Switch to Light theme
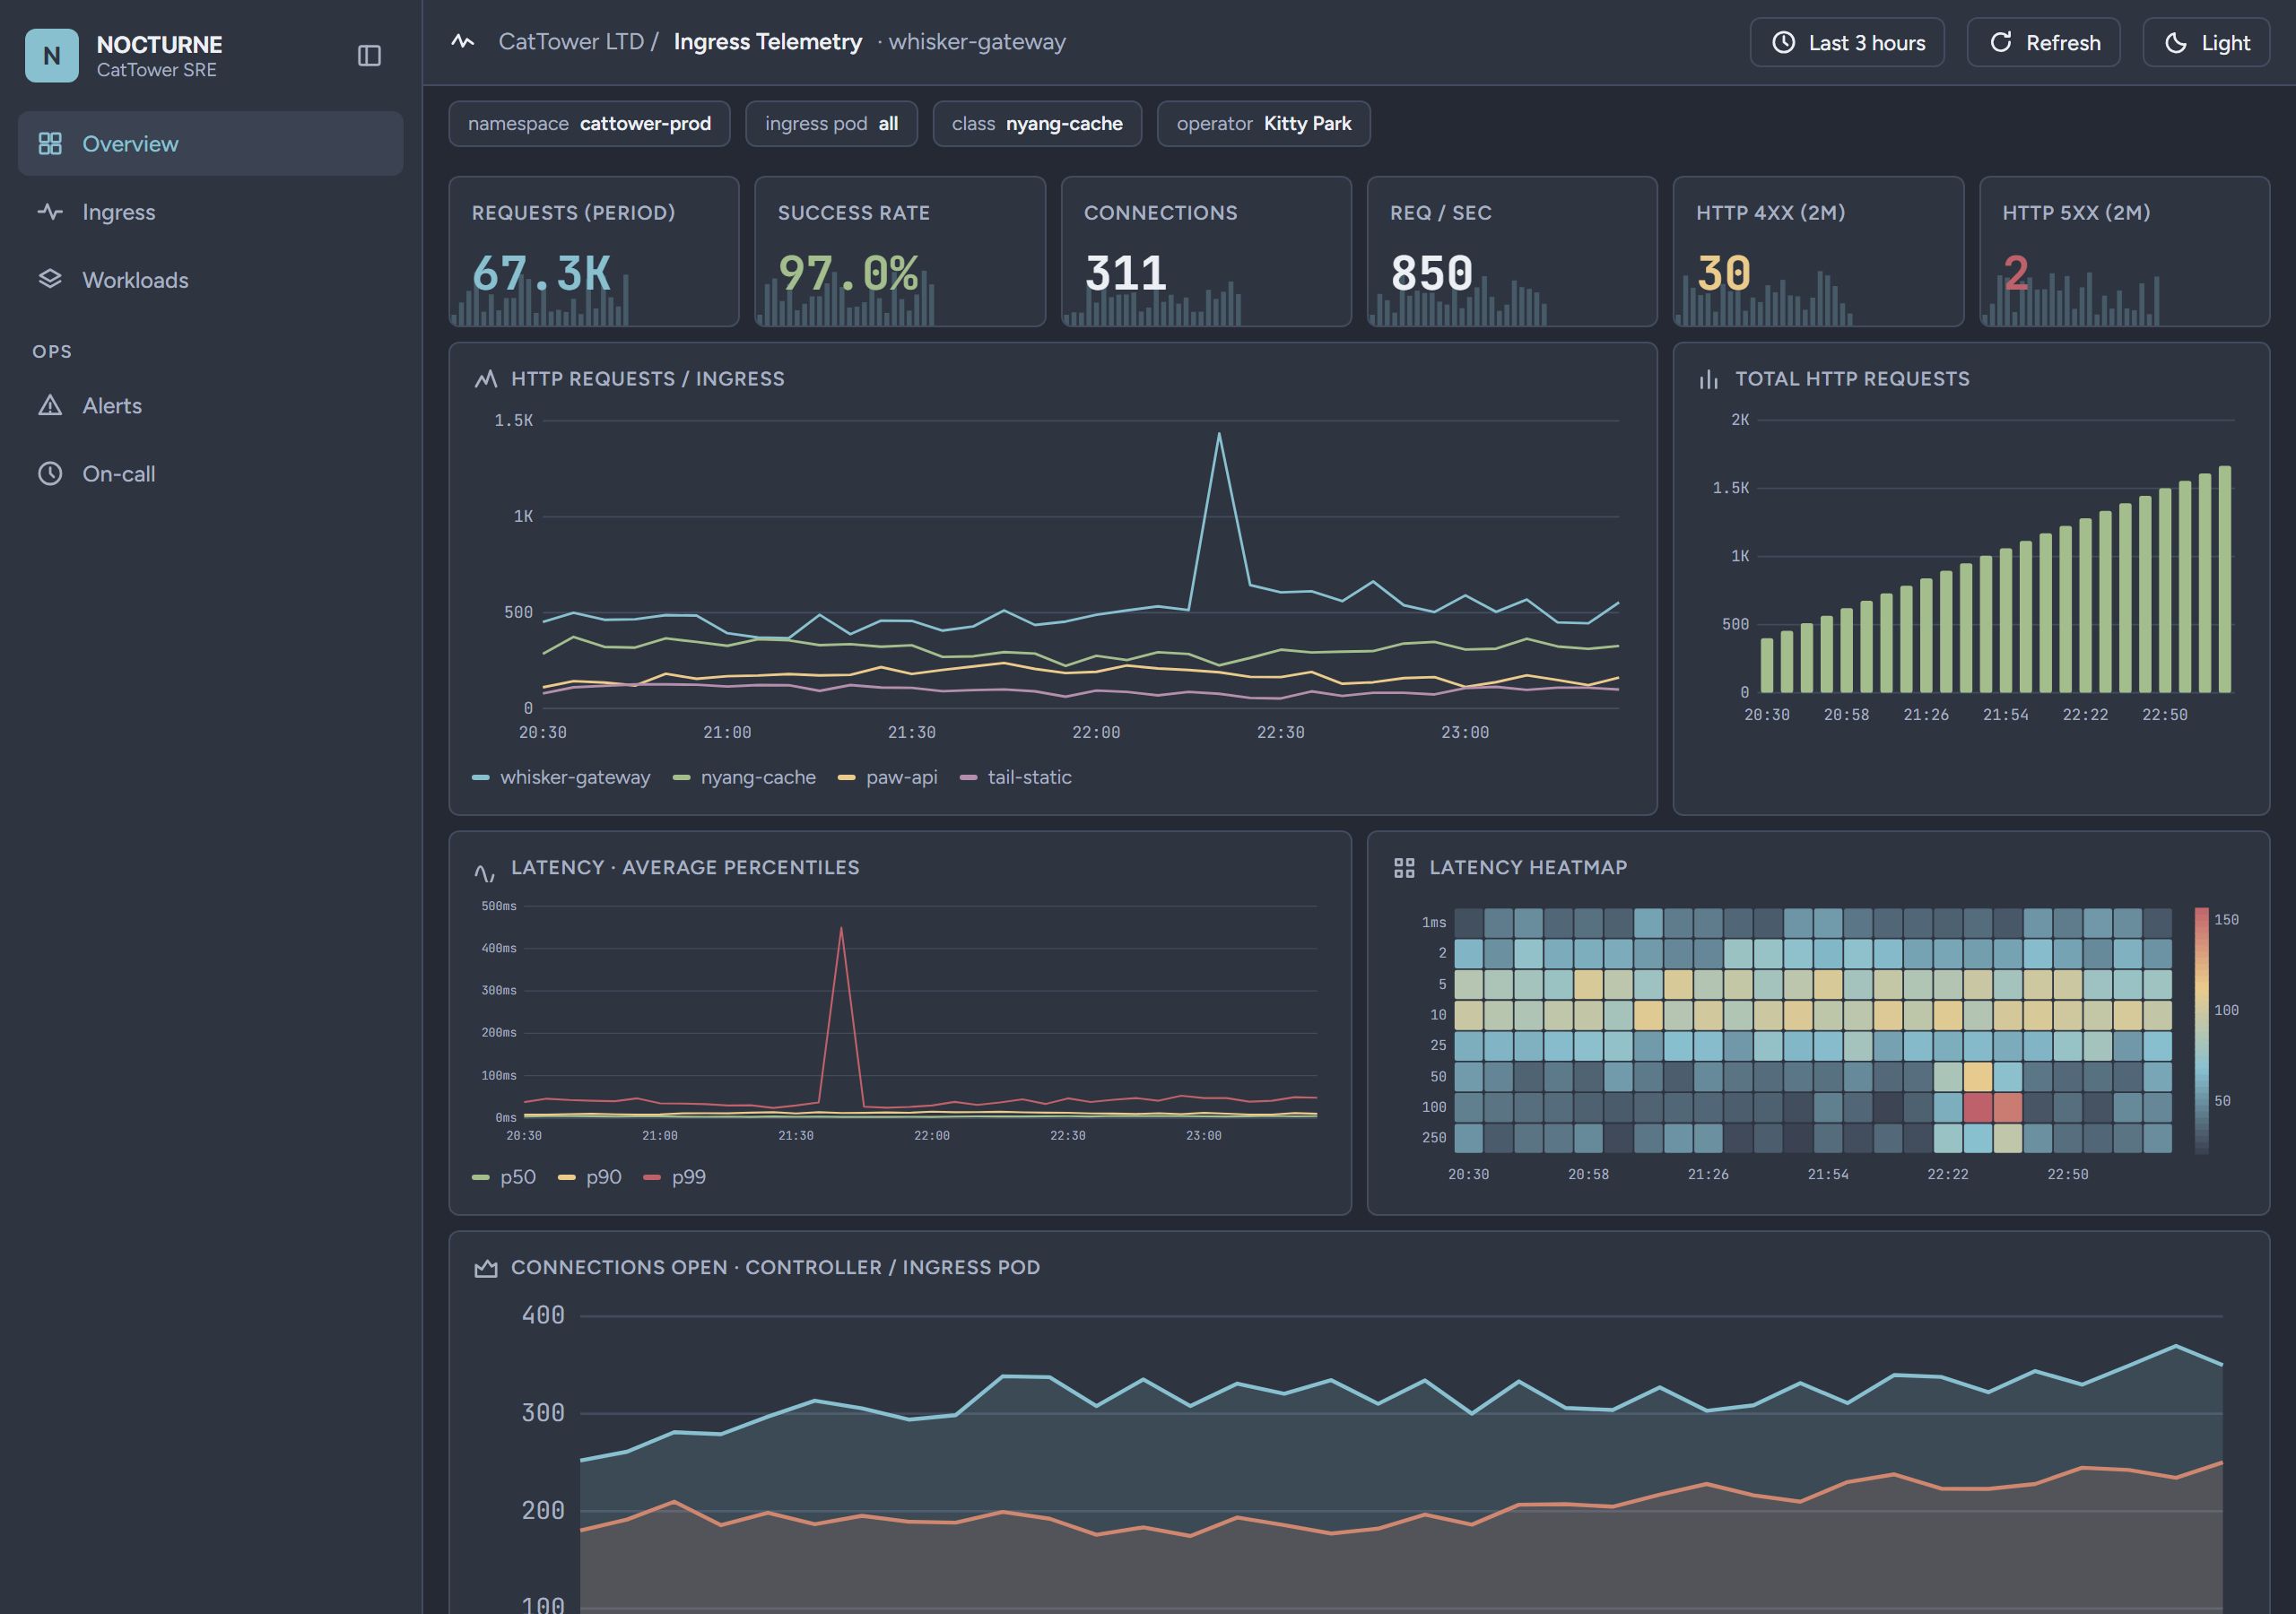Screen dimensions: 2296x1614 pyautogui.click(x=2206, y=42)
